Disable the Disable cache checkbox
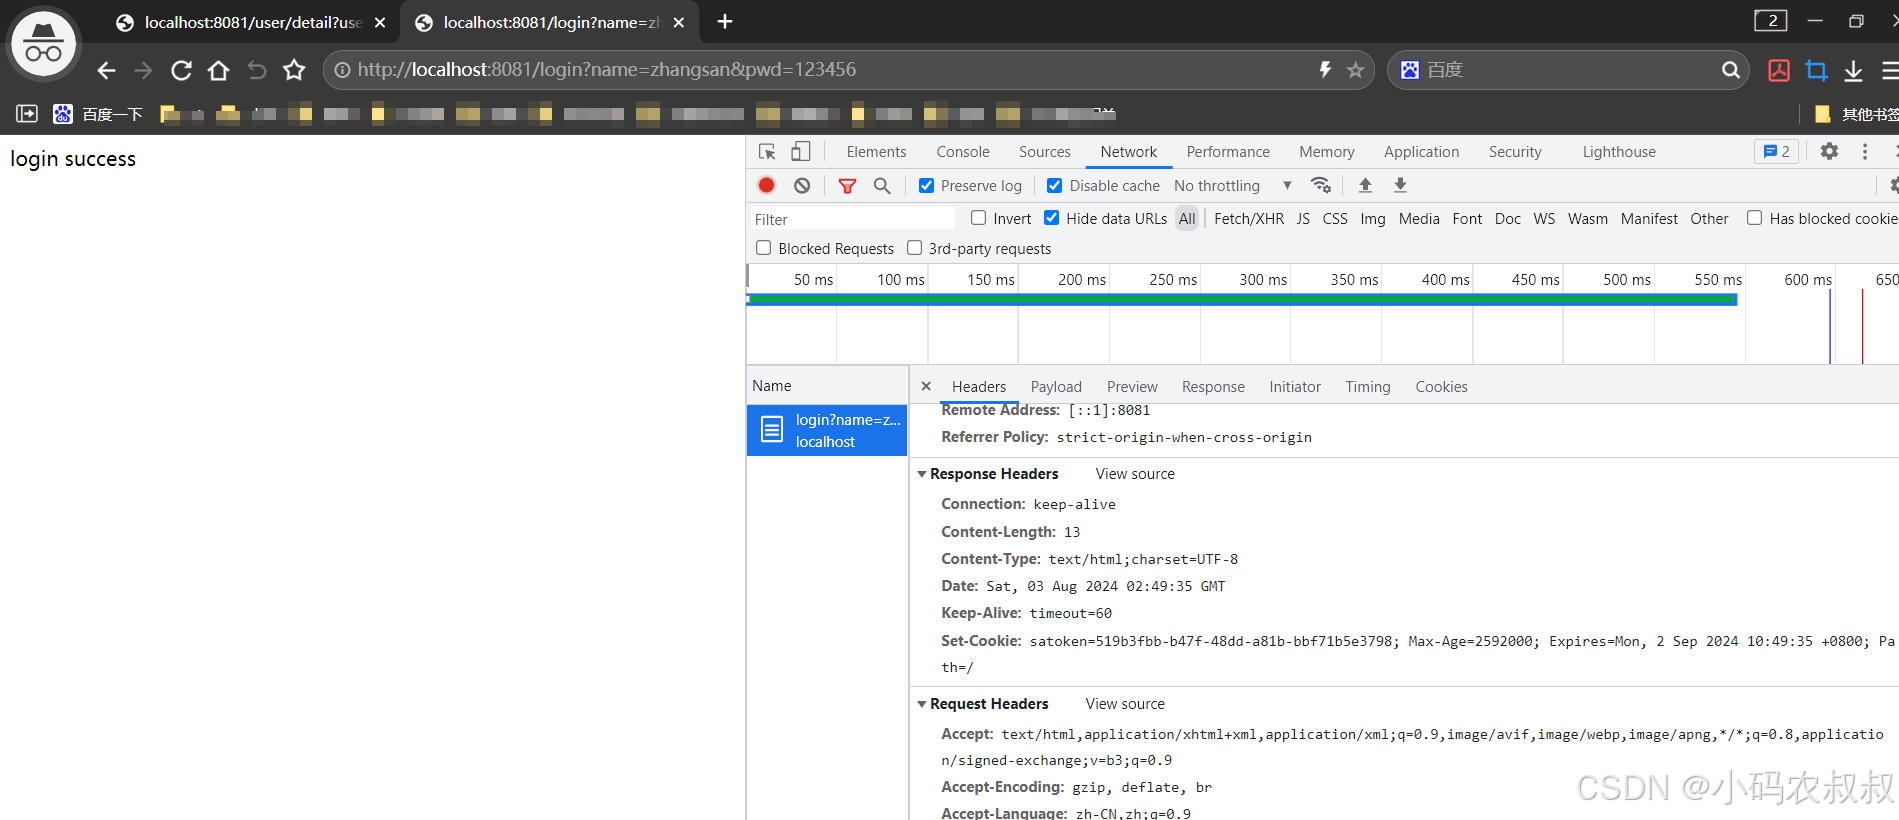This screenshot has height=820, width=1899. [x=1054, y=185]
